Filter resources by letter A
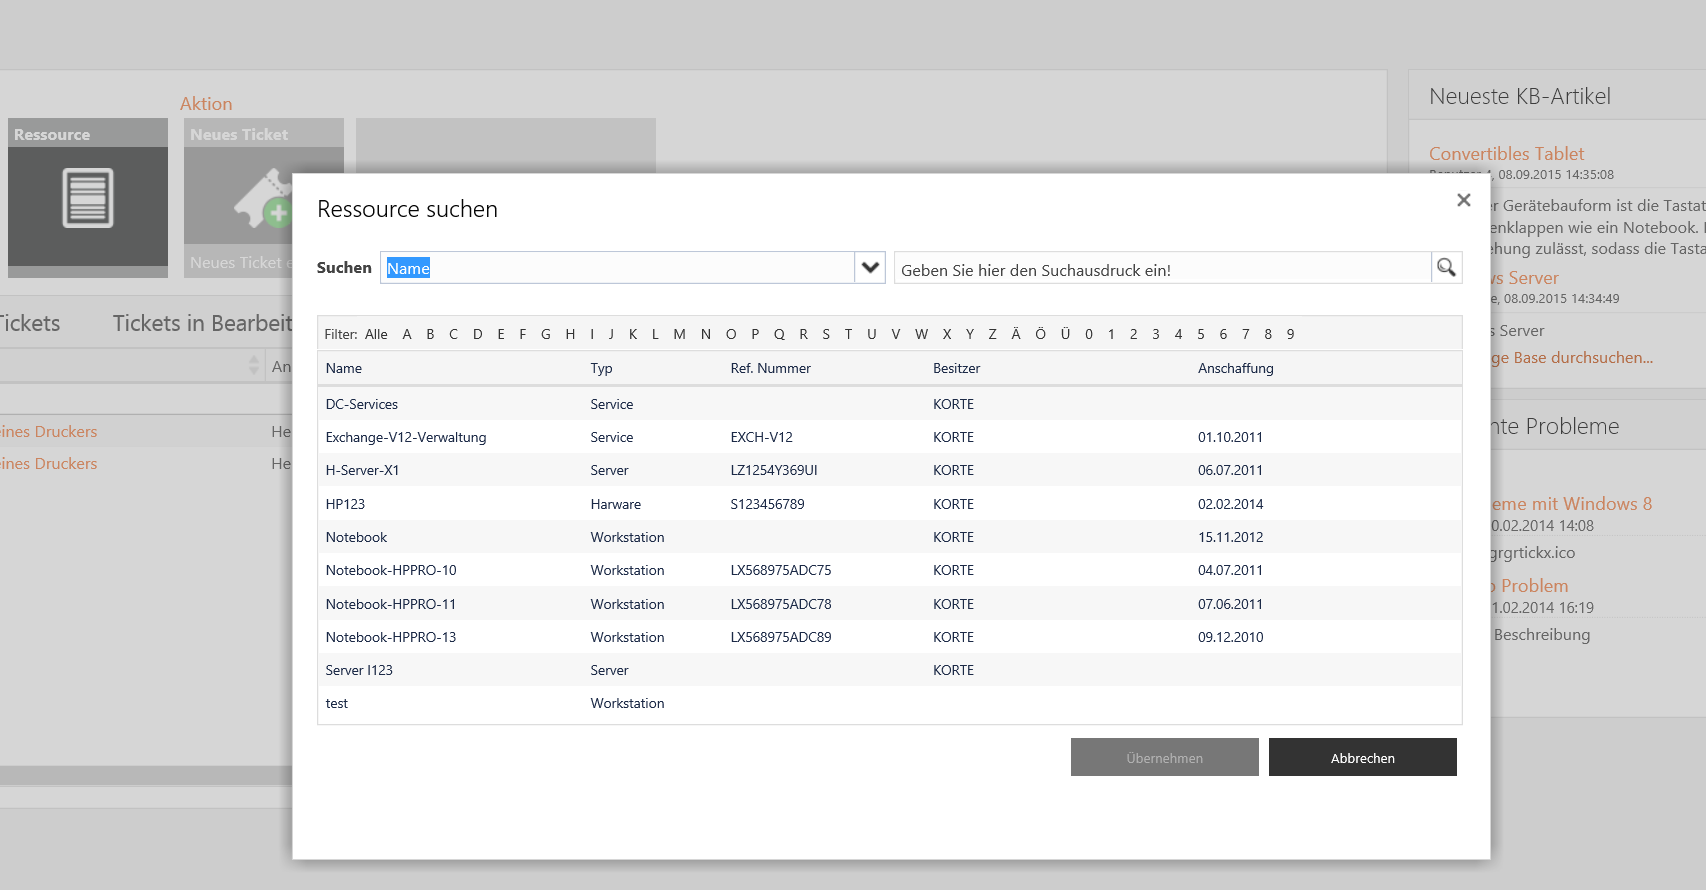 pyautogui.click(x=407, y=334)
